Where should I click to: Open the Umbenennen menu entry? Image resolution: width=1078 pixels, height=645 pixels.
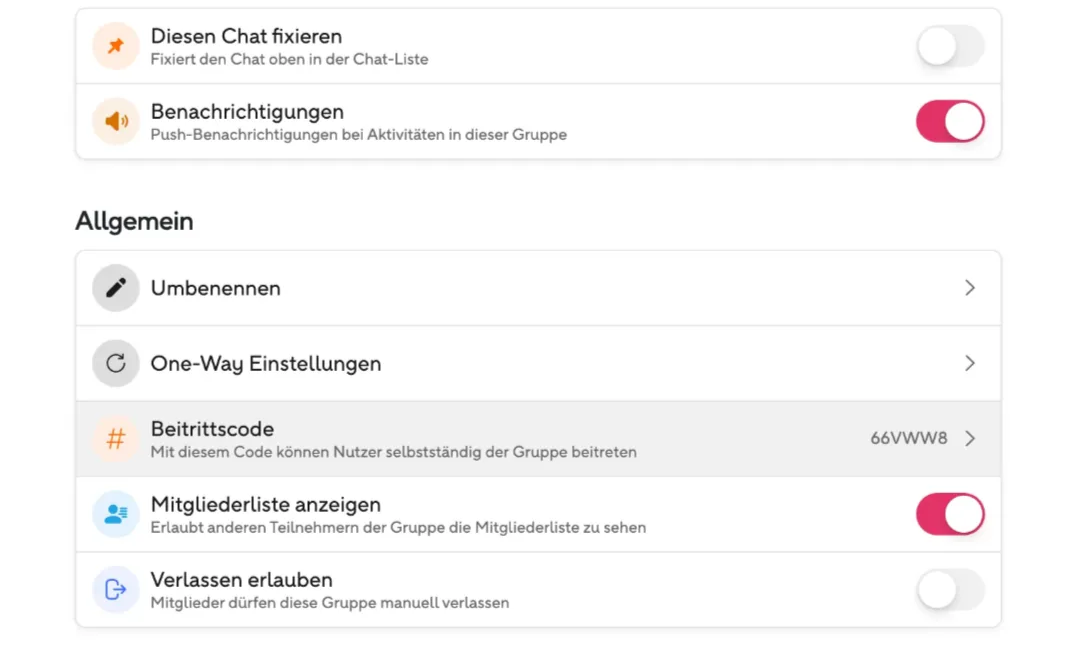coord(538,288)
